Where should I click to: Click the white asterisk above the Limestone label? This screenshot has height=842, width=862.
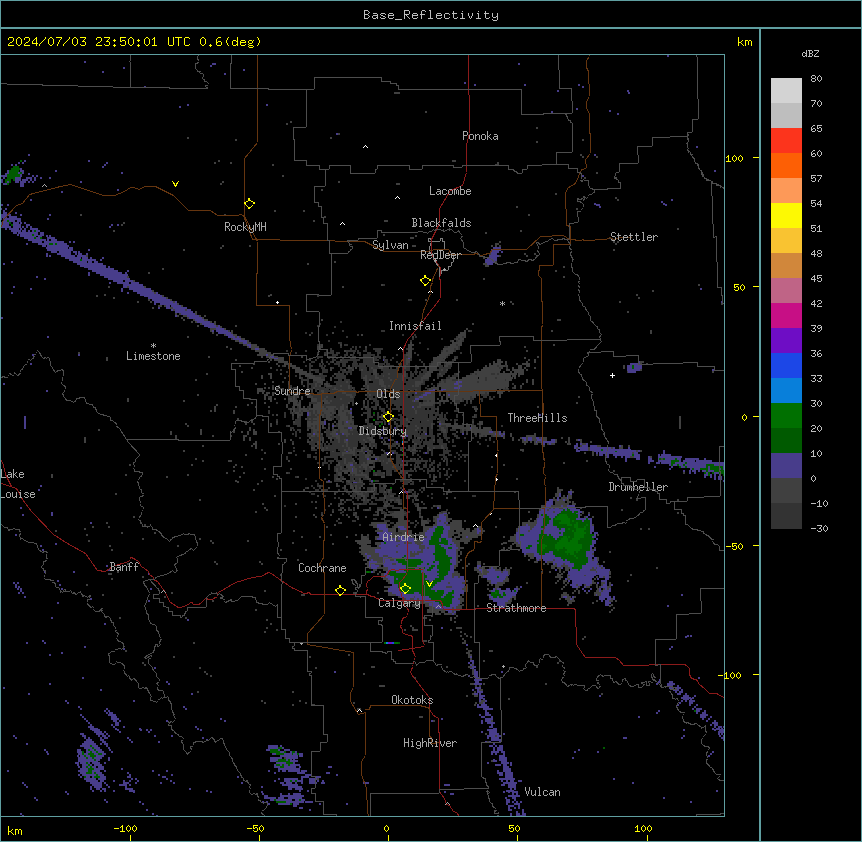pyautogui.click(x=153, y=346)
